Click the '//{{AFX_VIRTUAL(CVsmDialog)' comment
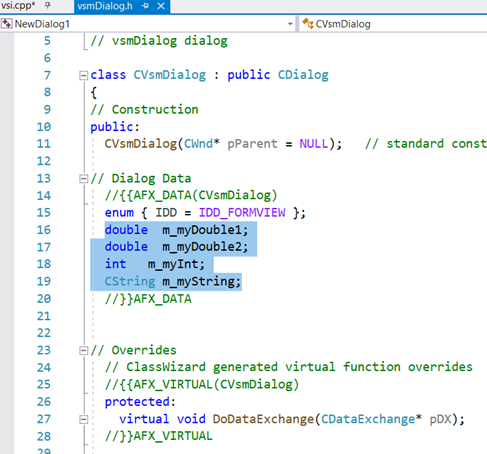 (202, 385)
